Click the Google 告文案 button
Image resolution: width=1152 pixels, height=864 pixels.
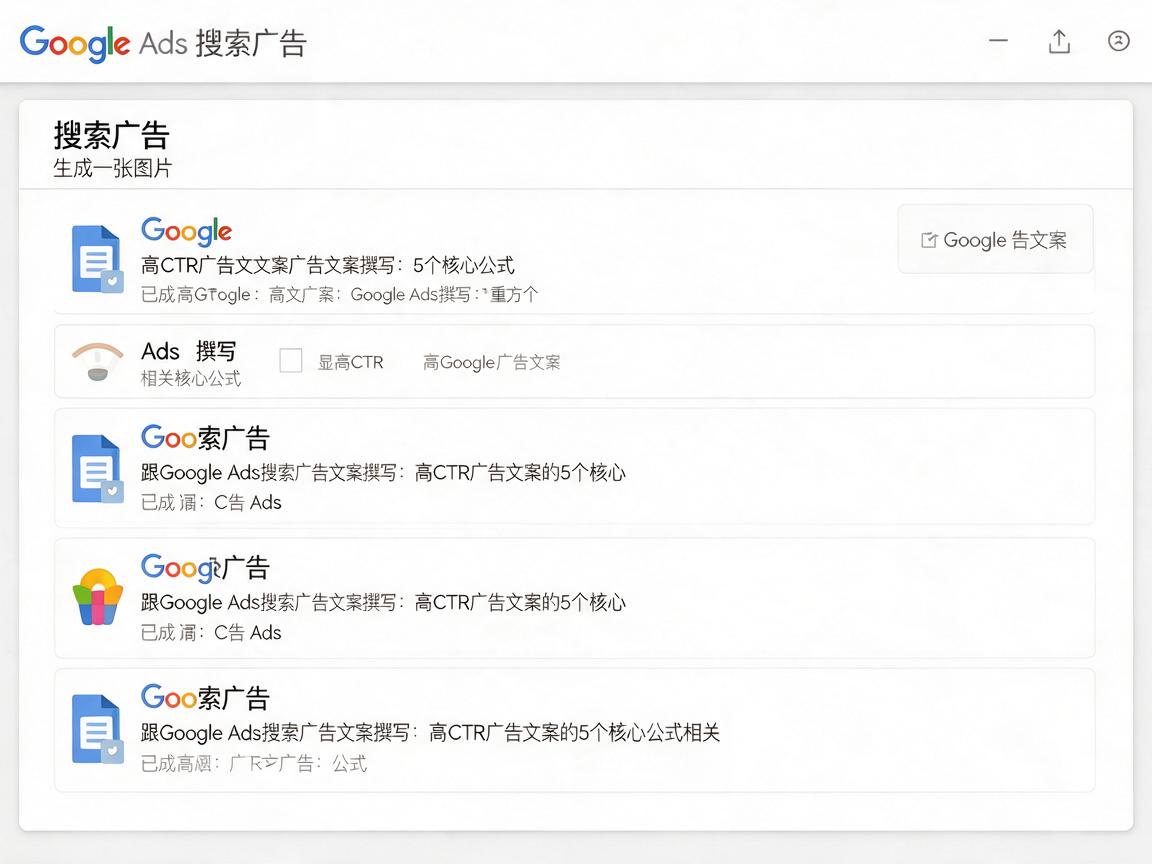point(996,240)
